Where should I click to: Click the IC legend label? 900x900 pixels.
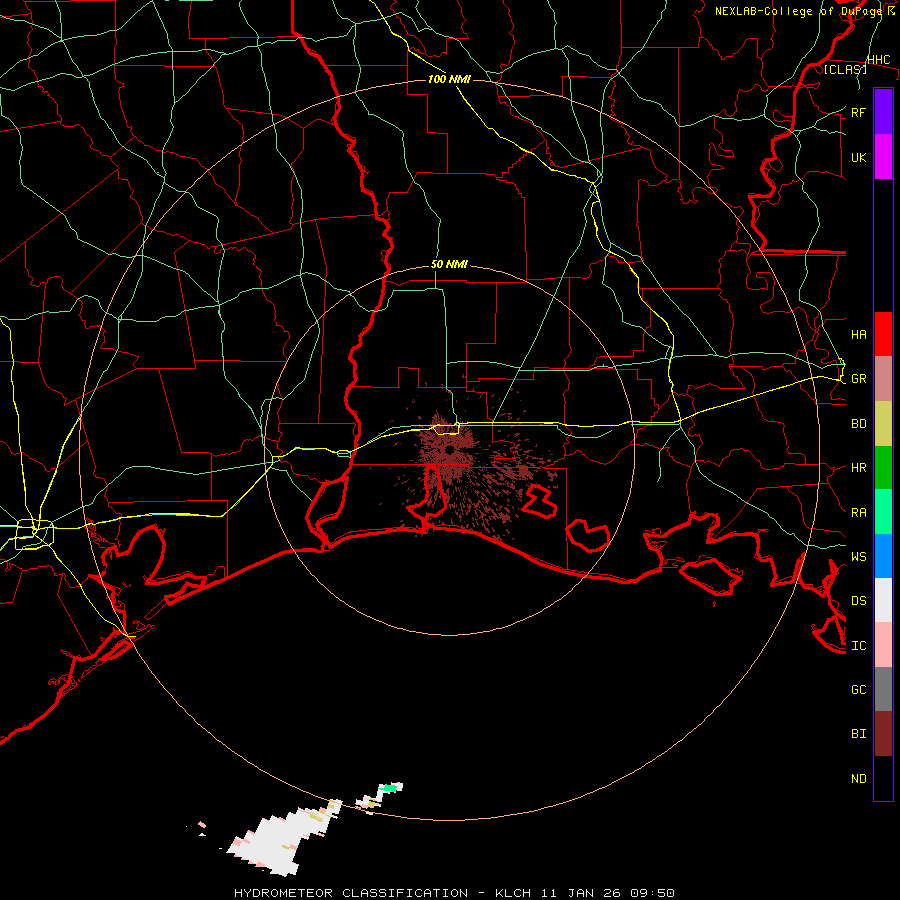[858, 646]
